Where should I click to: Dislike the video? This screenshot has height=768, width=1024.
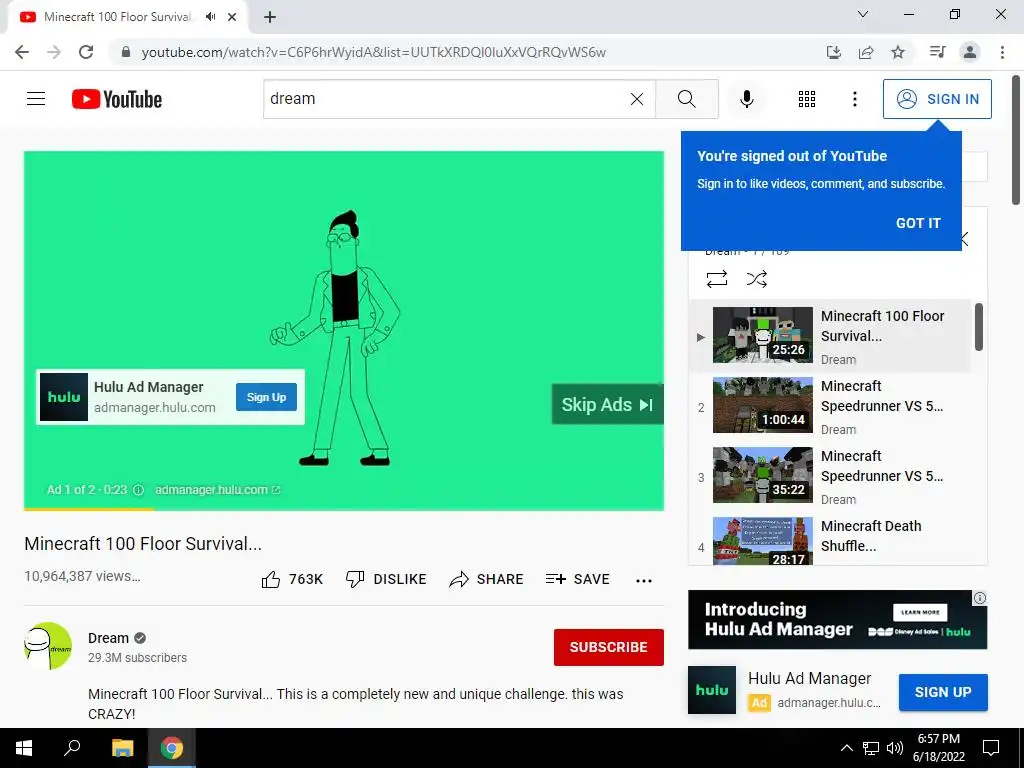pos(386,579)
